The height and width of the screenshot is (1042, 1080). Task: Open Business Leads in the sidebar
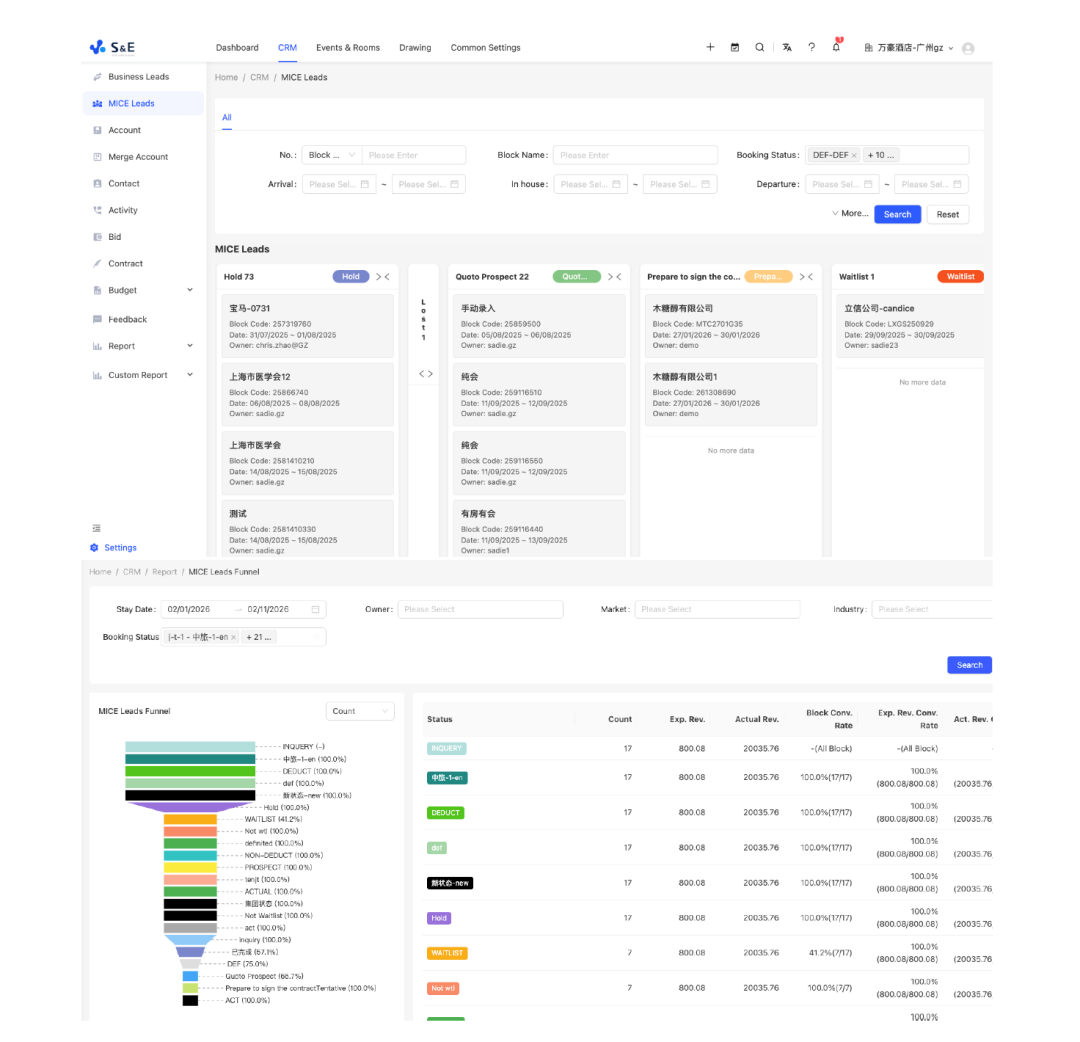(x=143, y=76)
